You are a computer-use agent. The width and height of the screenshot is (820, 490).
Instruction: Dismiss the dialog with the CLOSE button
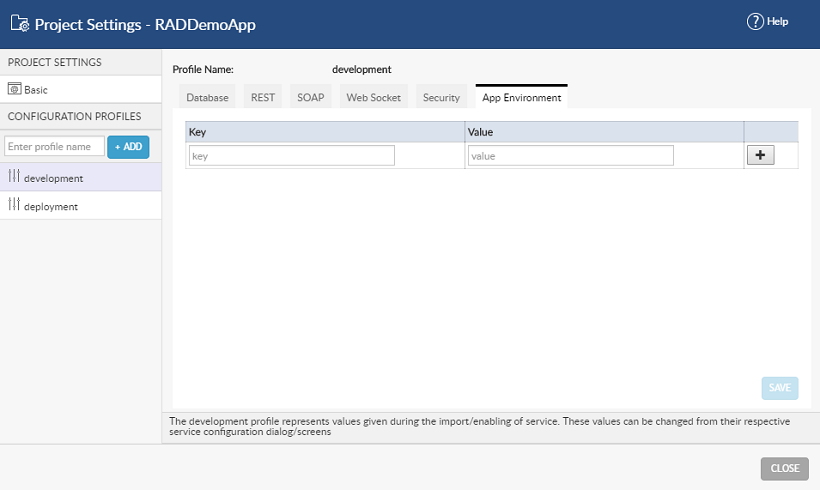(784, 468)
